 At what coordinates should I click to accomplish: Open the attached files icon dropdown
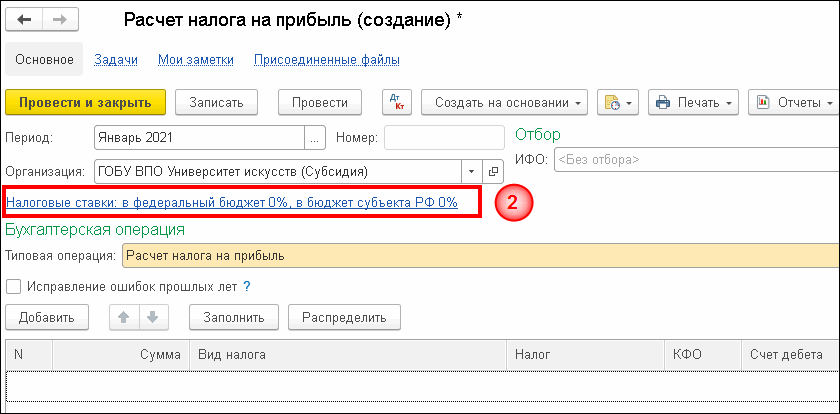click(613, 102)
